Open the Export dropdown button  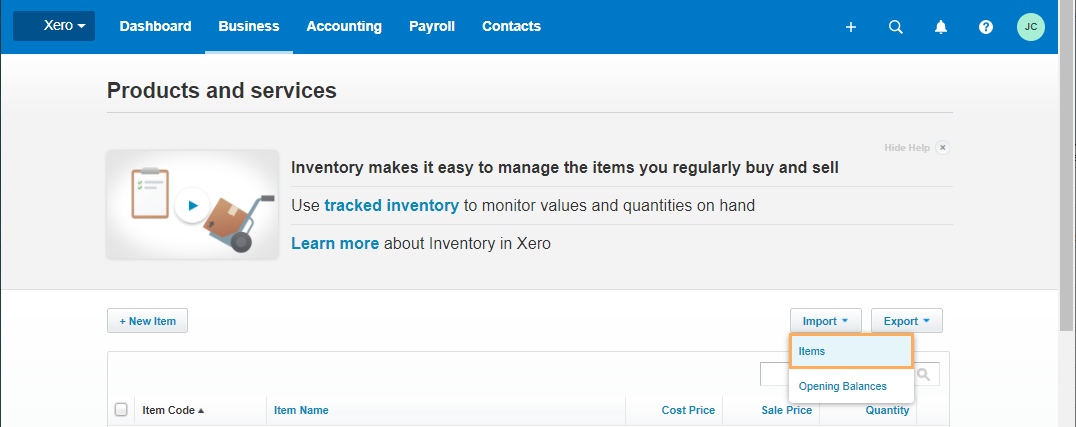point(907,321)
